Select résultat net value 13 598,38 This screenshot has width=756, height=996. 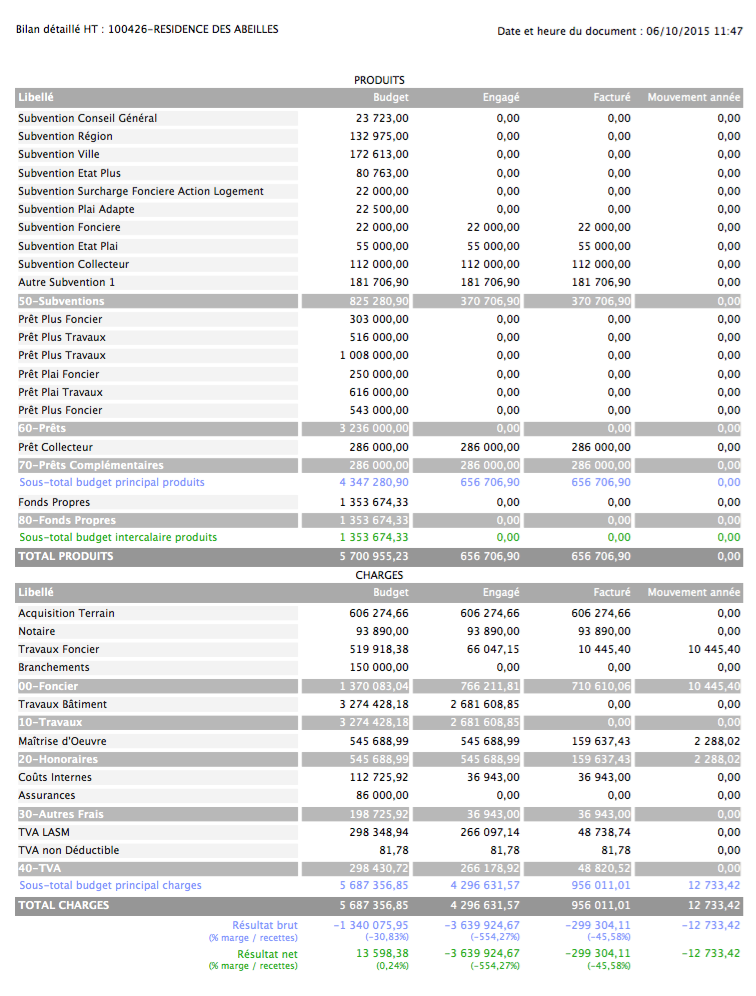(382, 953)
